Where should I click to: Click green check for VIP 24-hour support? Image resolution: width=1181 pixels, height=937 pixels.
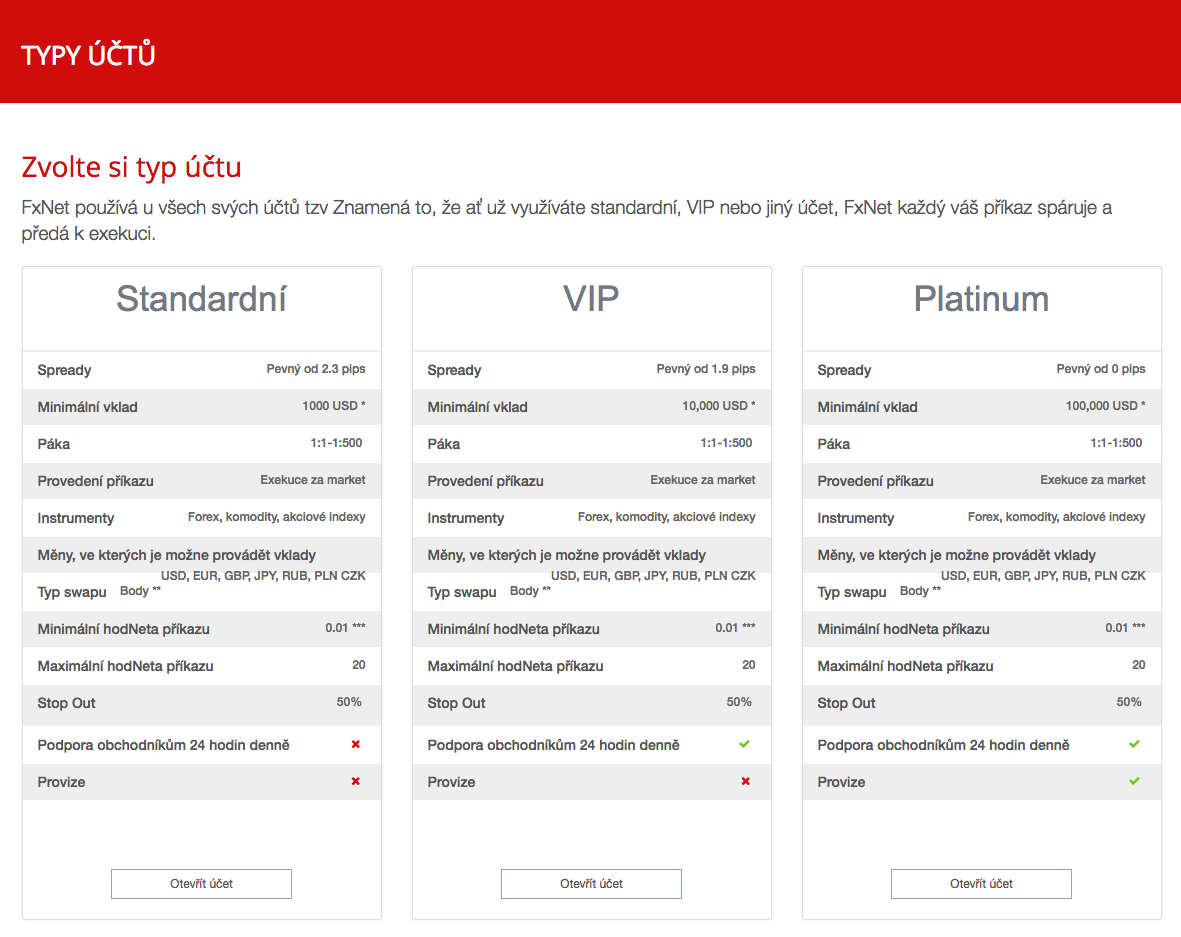click(x=745, y=744)
